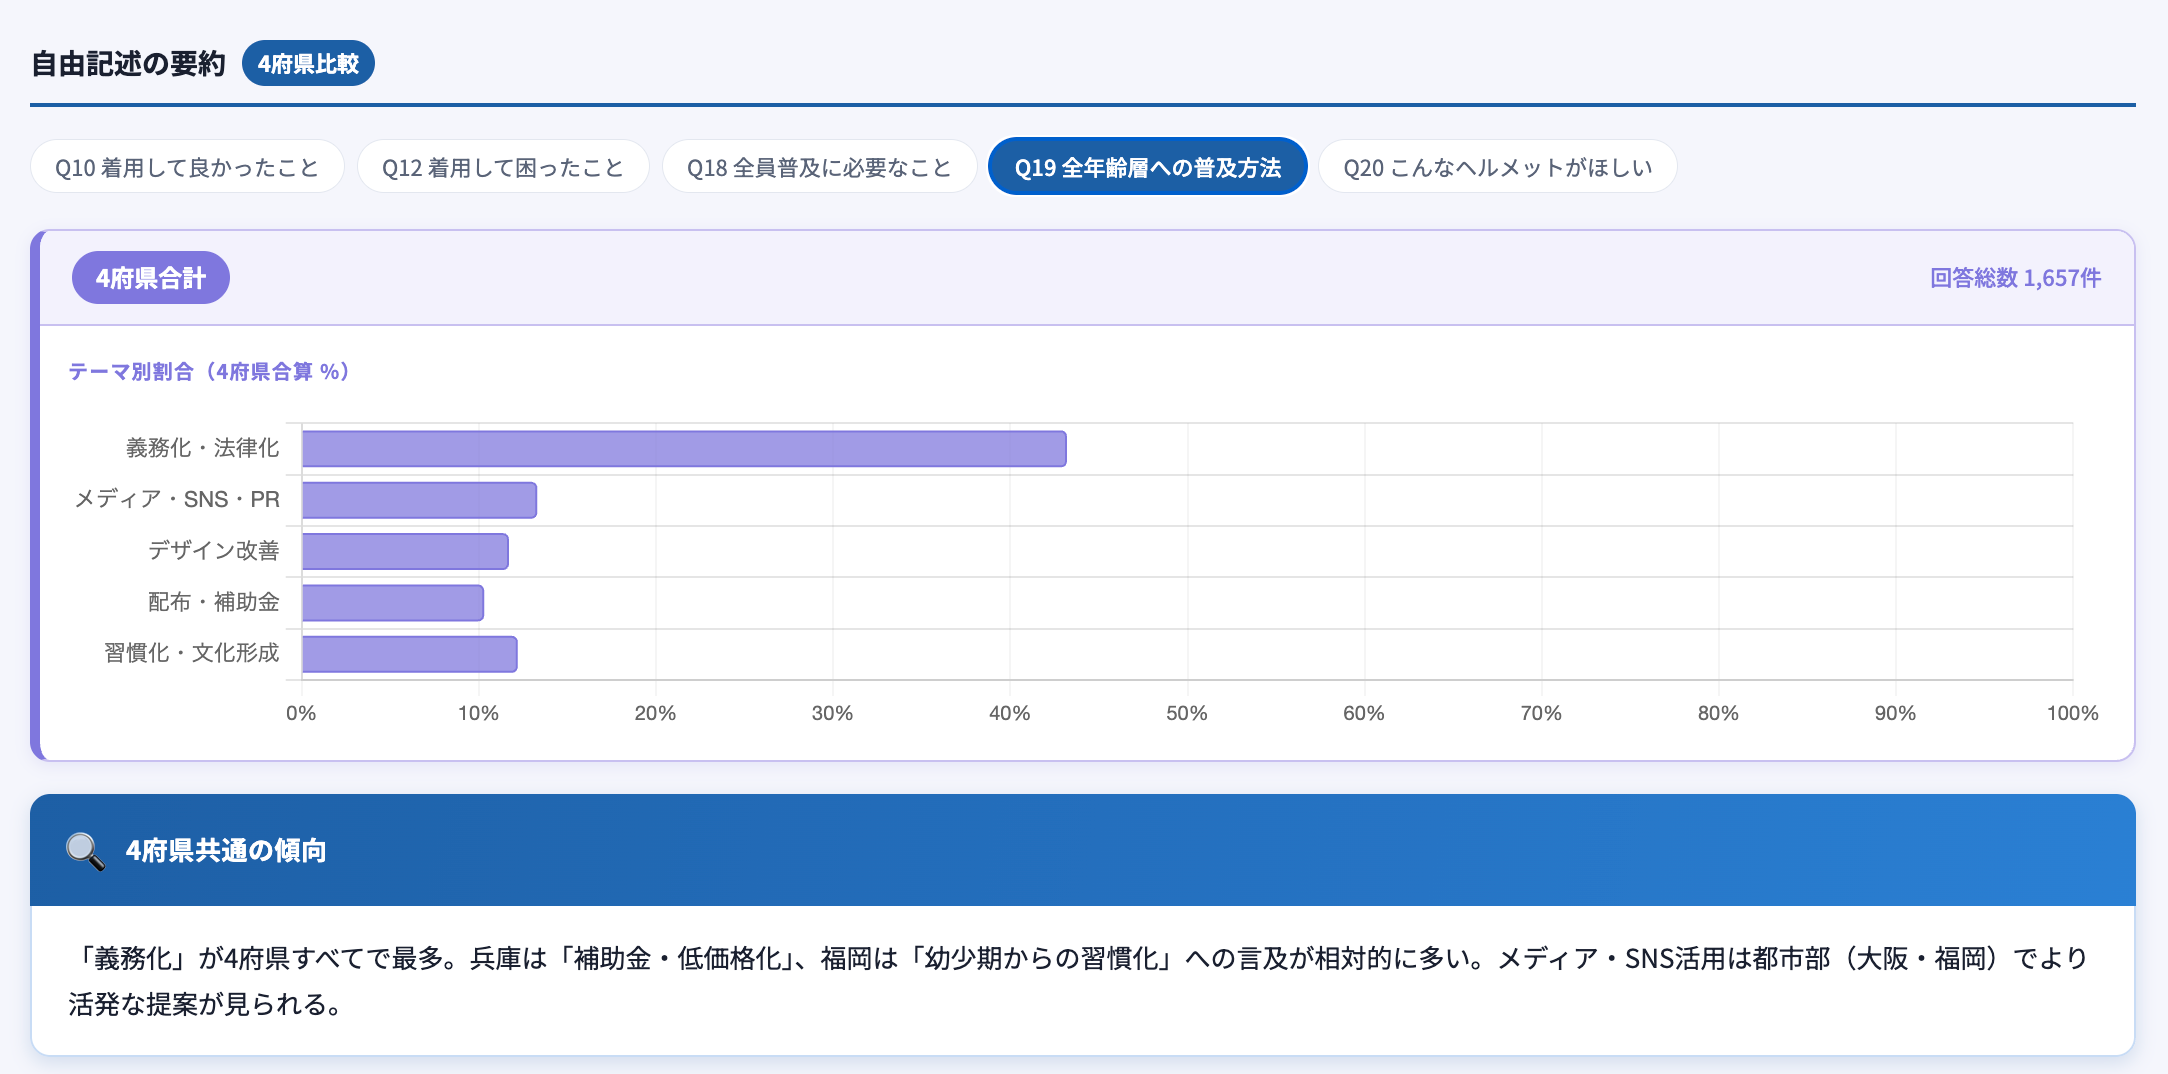Open Q20 こんなヘルメットがほしい tab
The height and width of the screenshot is (1074, 2168).
1497,167
